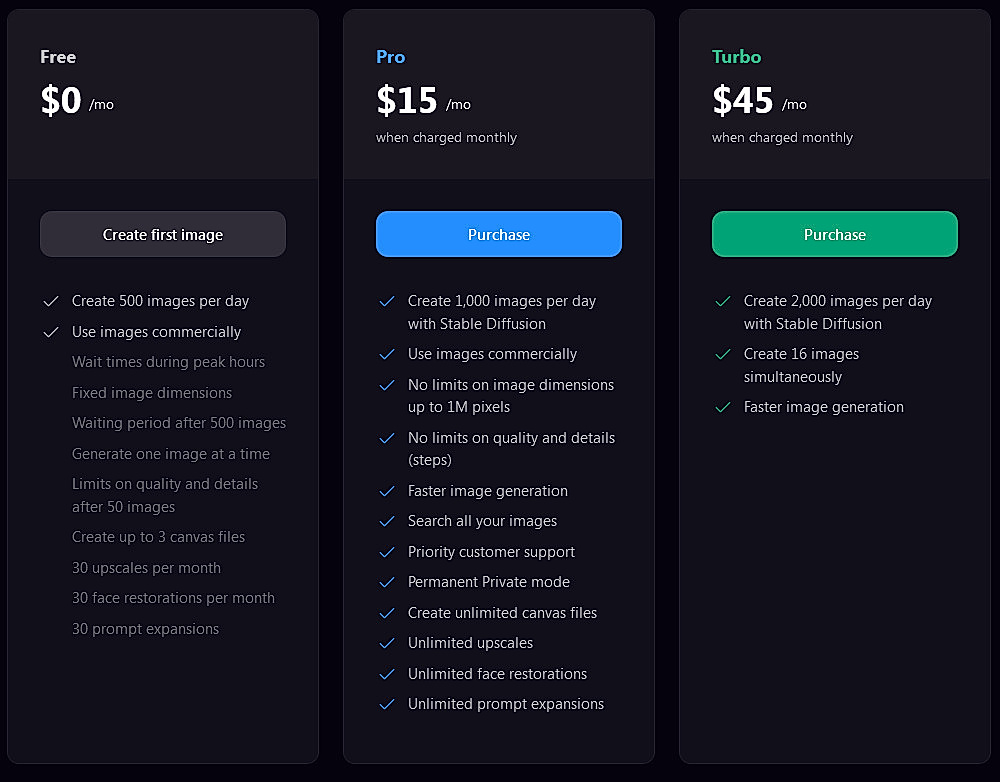Click the "Create first image" button

(x=163, y=234)
